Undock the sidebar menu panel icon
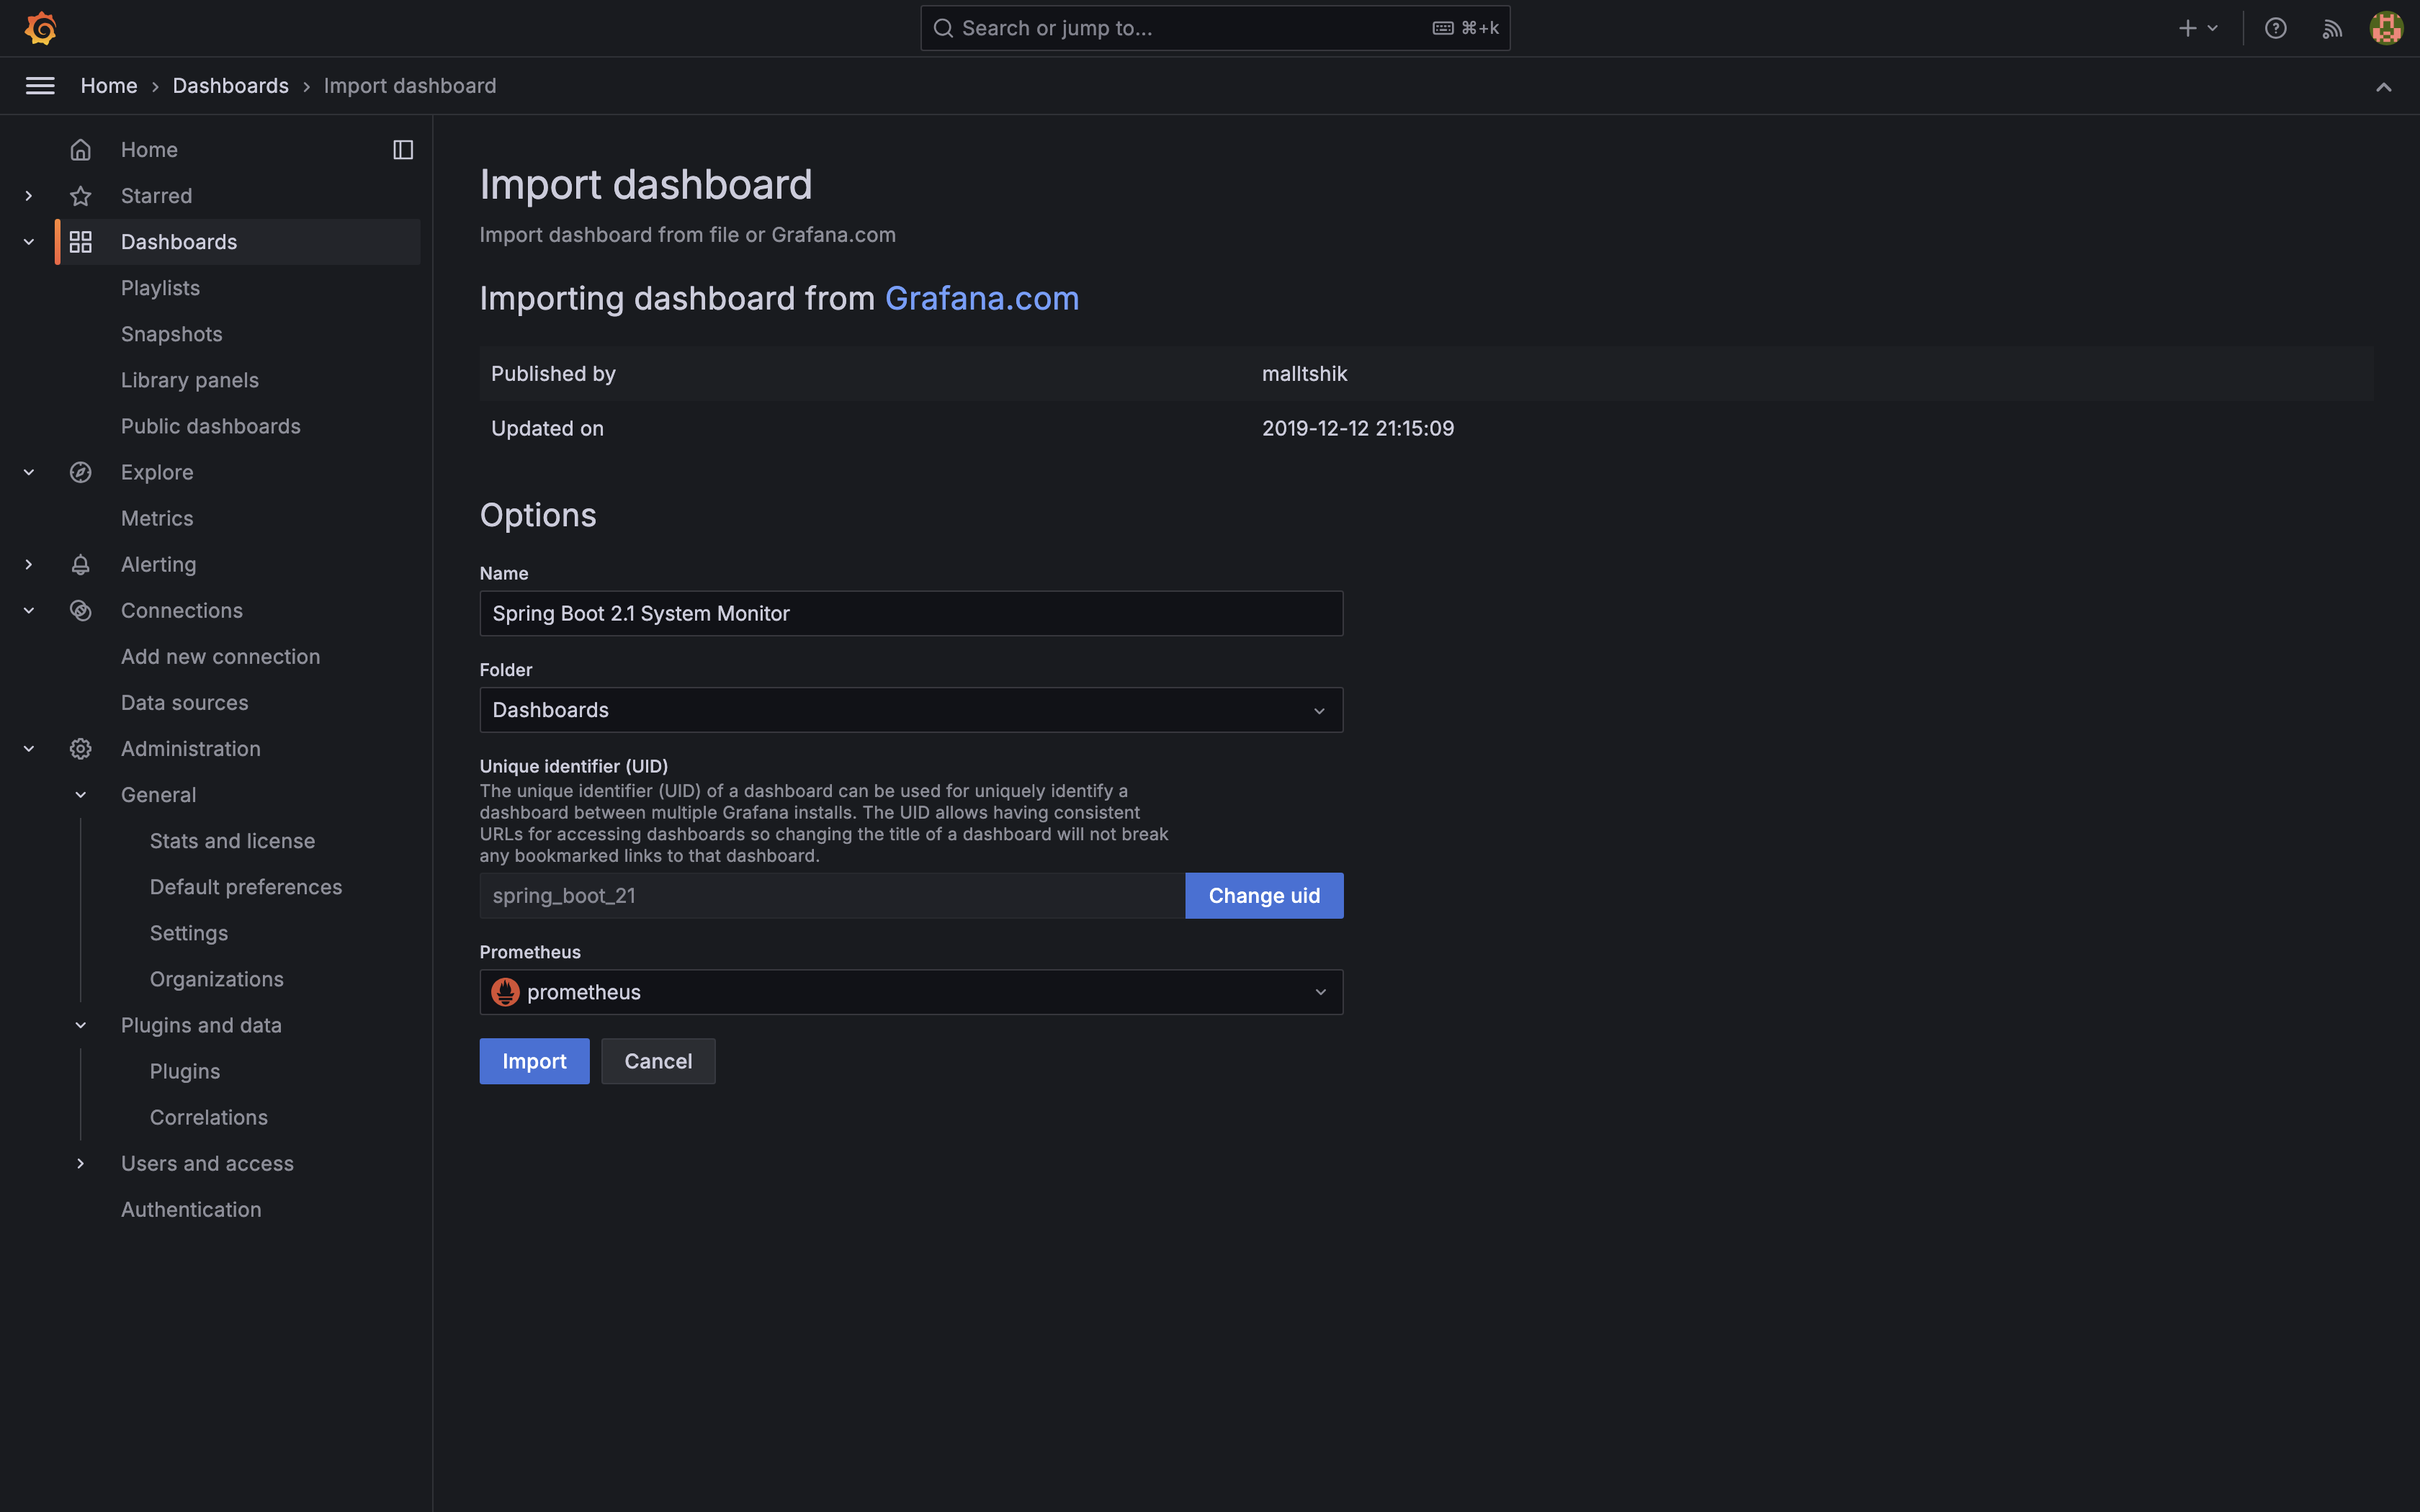This screenshot has height=1512, width=2420. pyautogui.click(x=403, y=150)
